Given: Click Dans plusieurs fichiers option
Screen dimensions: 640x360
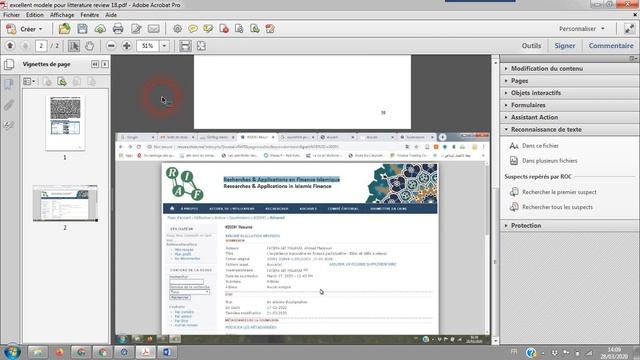Looking at the screenshot, I should pos(543,161).
